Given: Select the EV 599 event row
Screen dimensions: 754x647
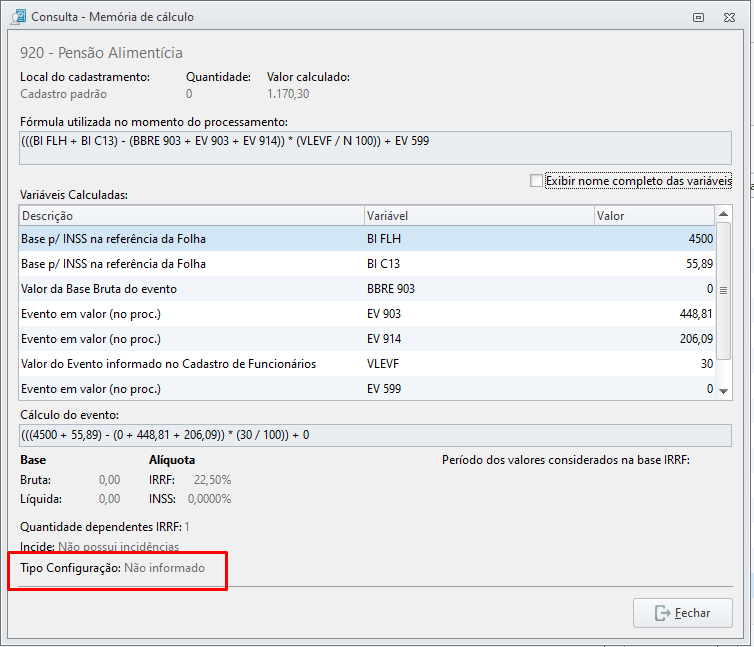Looking at the screenshot, I should (x=367, y=389).
